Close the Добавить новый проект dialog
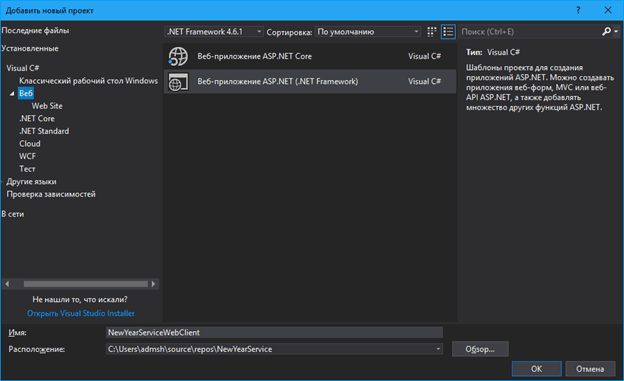The image size is (624, 381). tap(608, 10)
